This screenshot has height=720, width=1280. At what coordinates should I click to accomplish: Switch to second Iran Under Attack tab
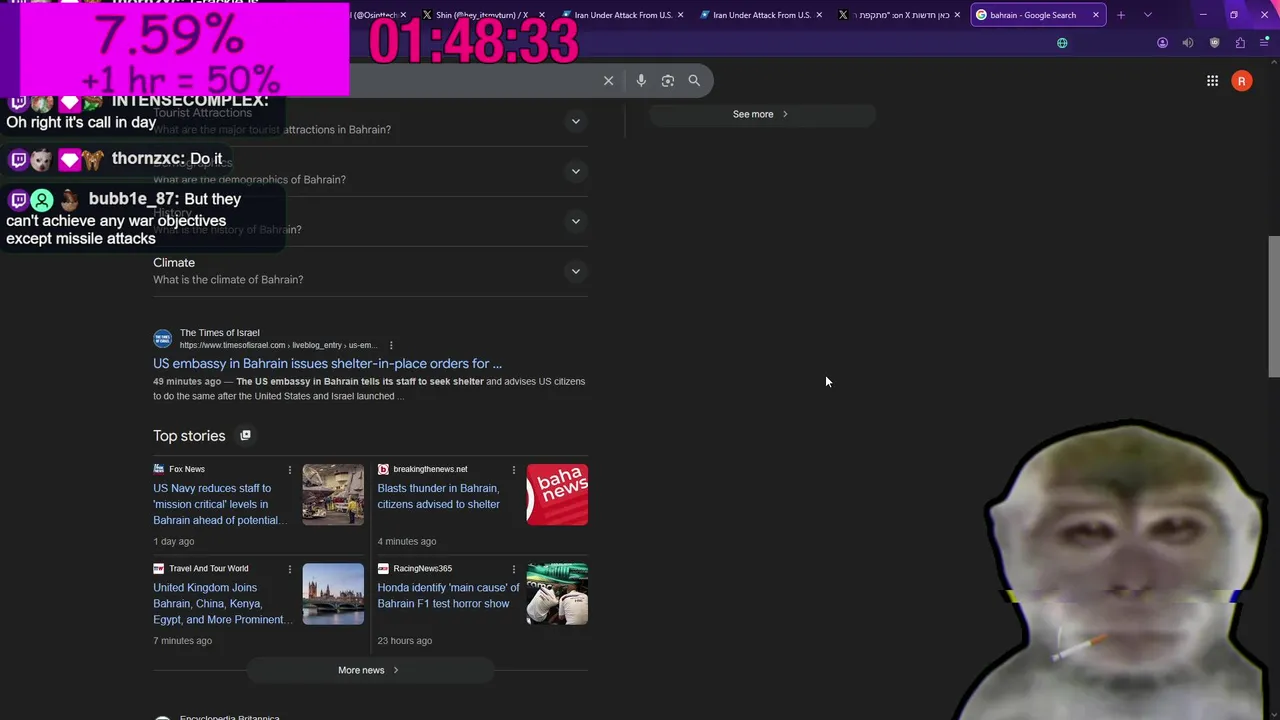(x=762, y=15)
